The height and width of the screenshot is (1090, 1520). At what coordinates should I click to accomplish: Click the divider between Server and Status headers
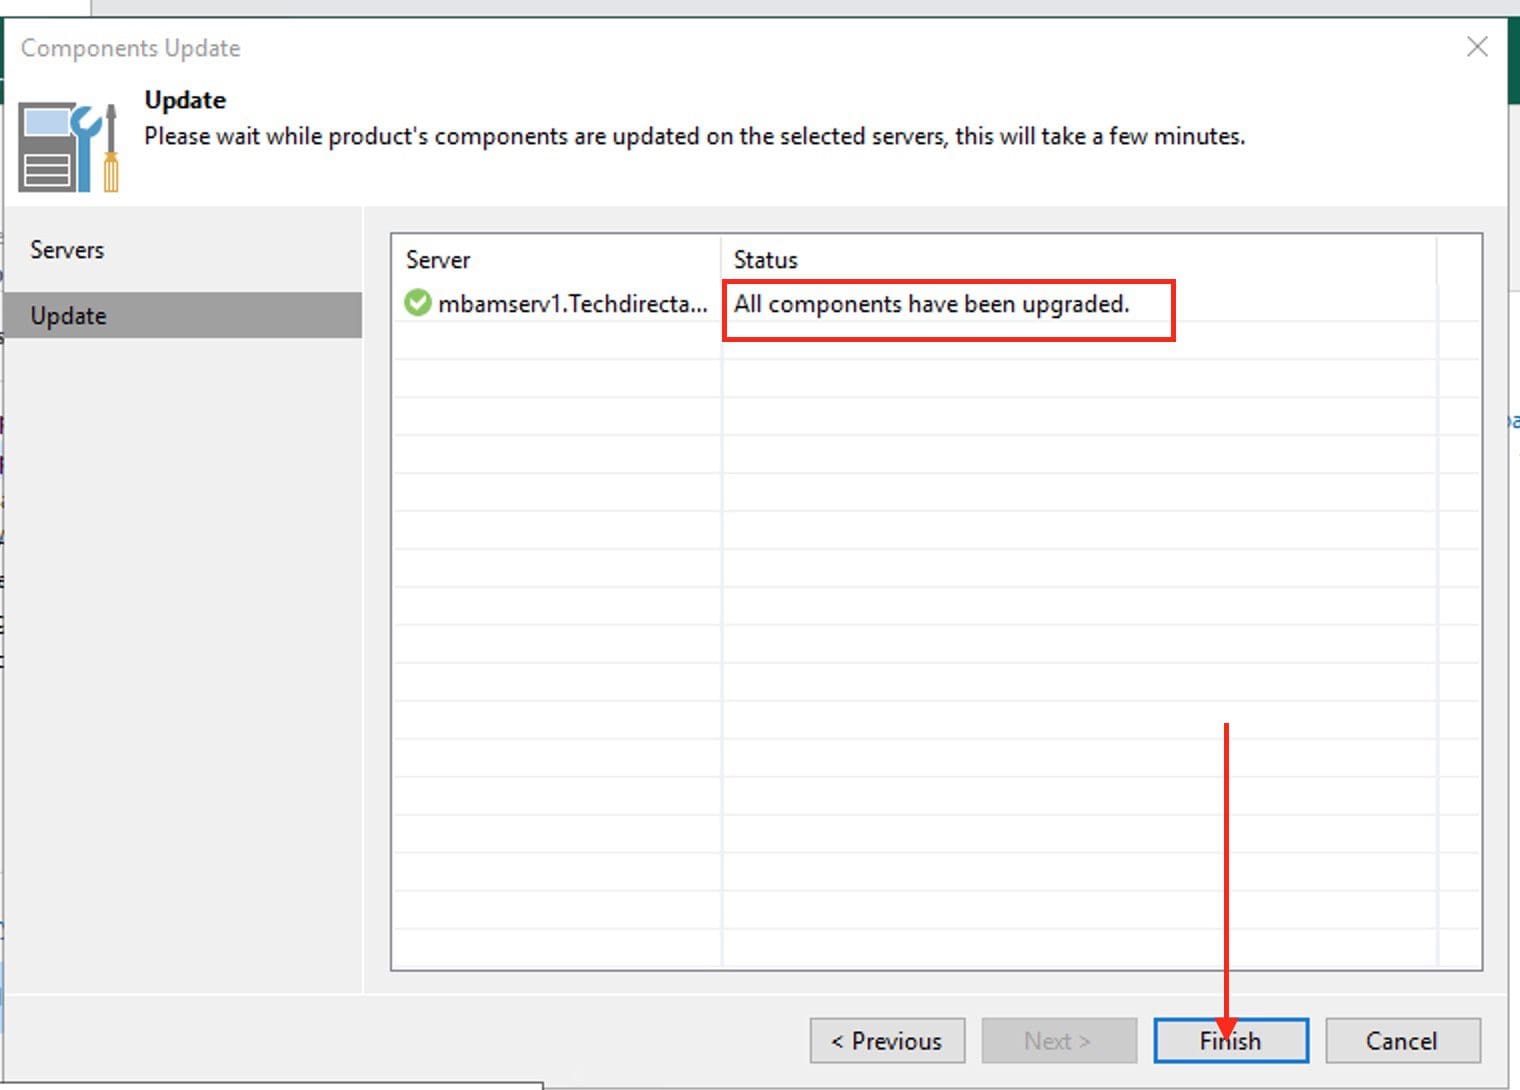(721, 260)
